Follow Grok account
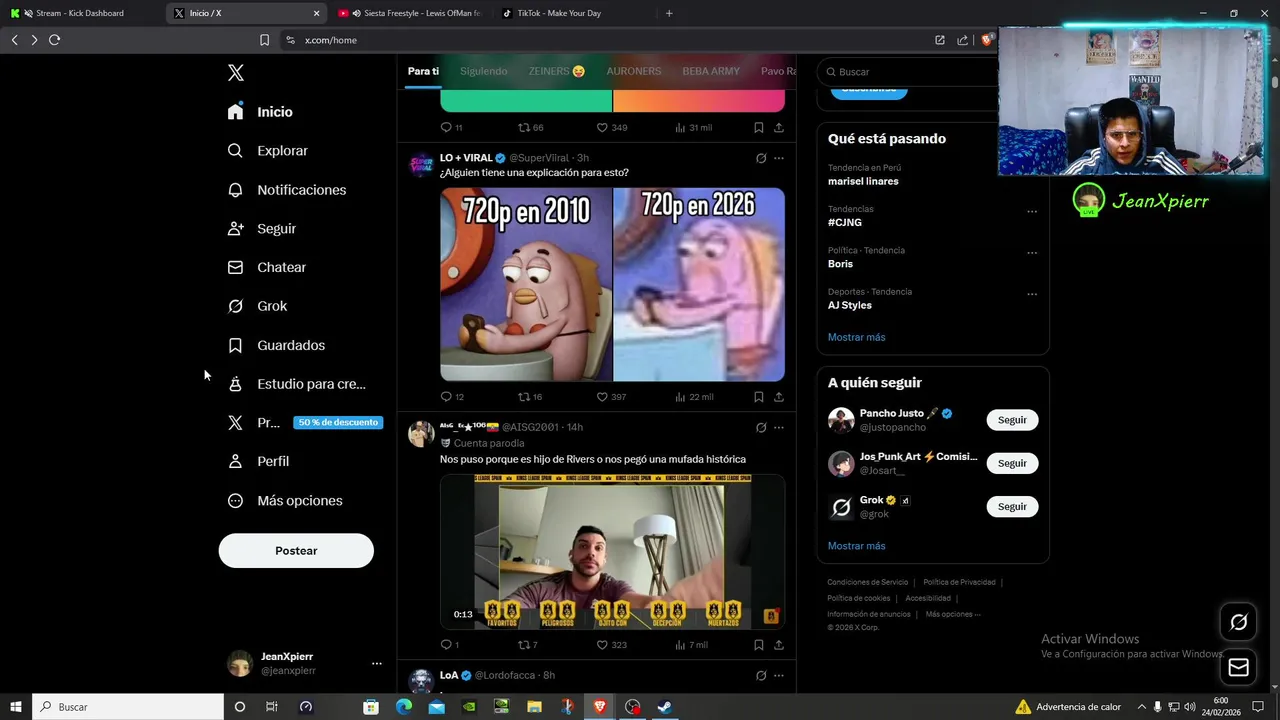 click(1012, 506)
